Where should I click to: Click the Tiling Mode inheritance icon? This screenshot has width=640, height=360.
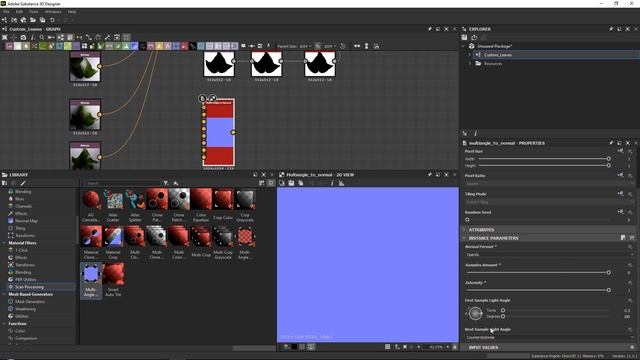[620, 193]
